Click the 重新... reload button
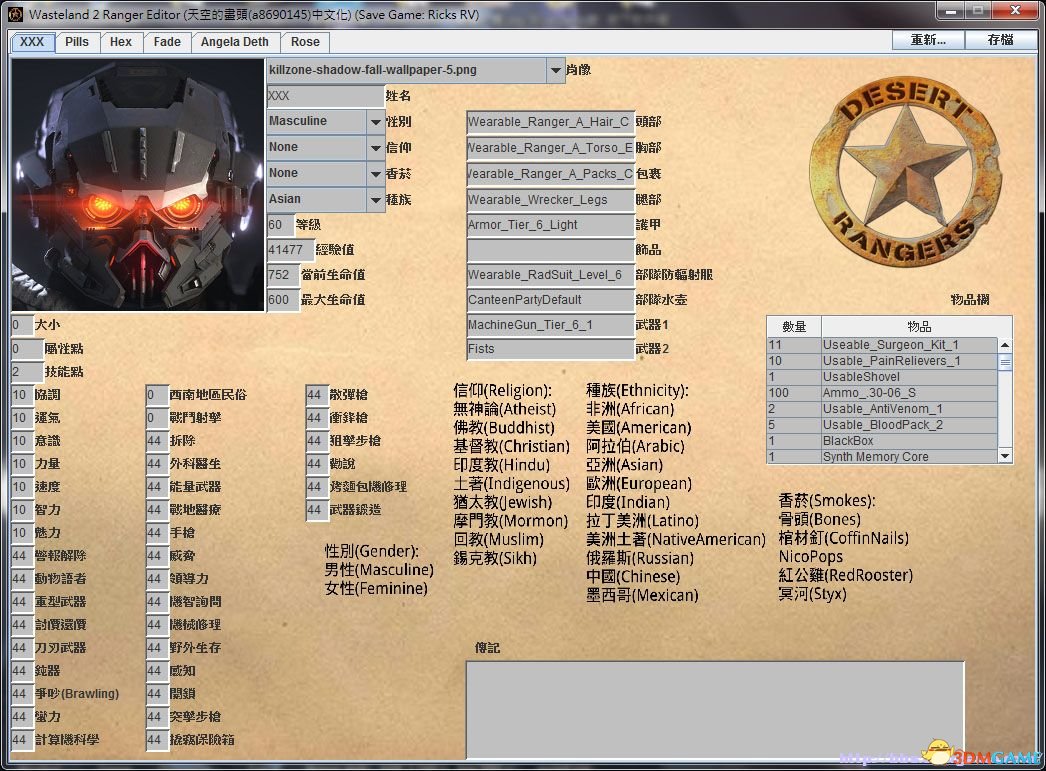 (x=928, y=40)
